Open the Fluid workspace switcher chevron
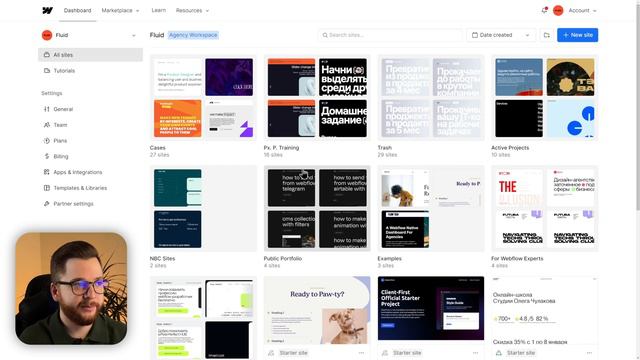The width and height of the screenshot is (640, 360). click(x=133, y=36)
